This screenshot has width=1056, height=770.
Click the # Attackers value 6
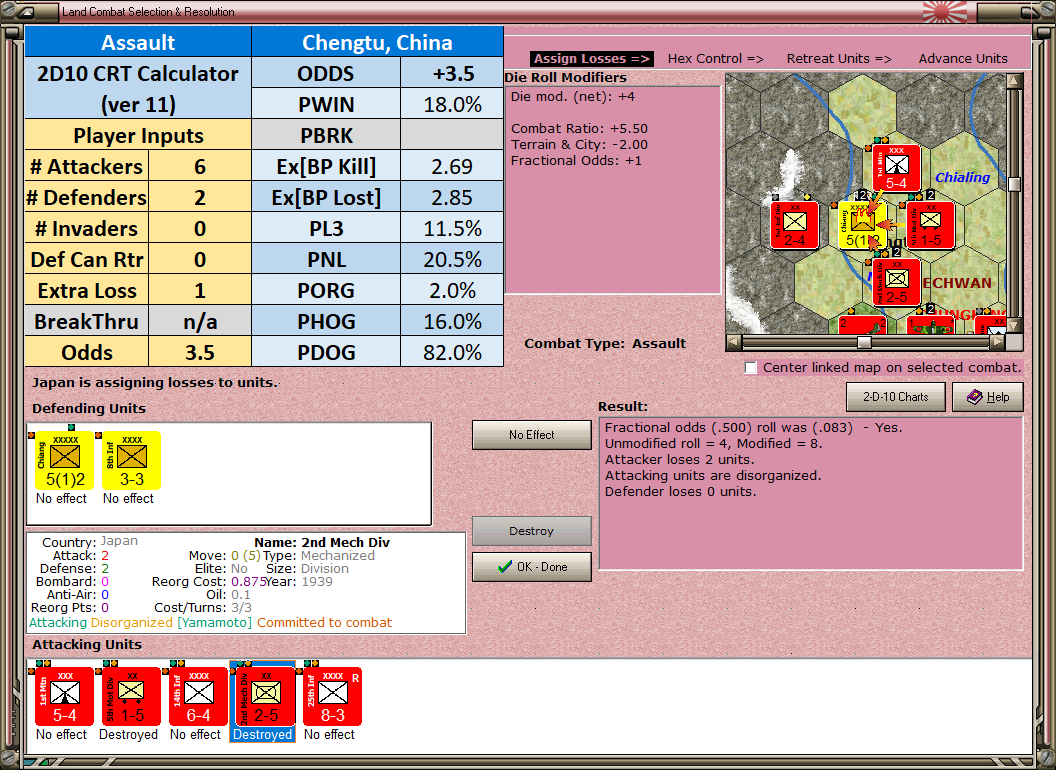[200, 166]
